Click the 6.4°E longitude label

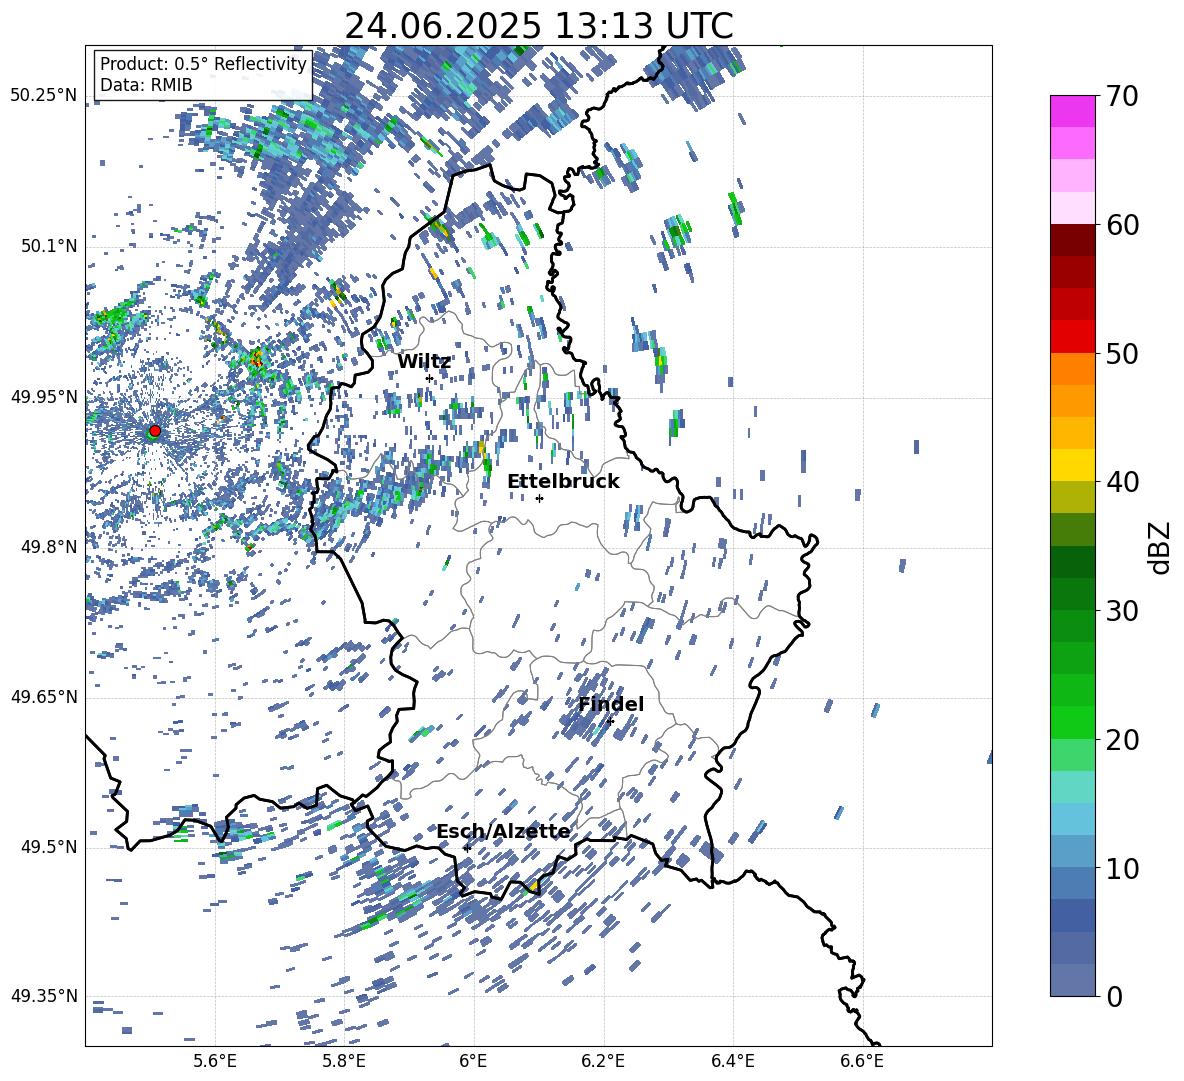click(x=732, y=1061)
